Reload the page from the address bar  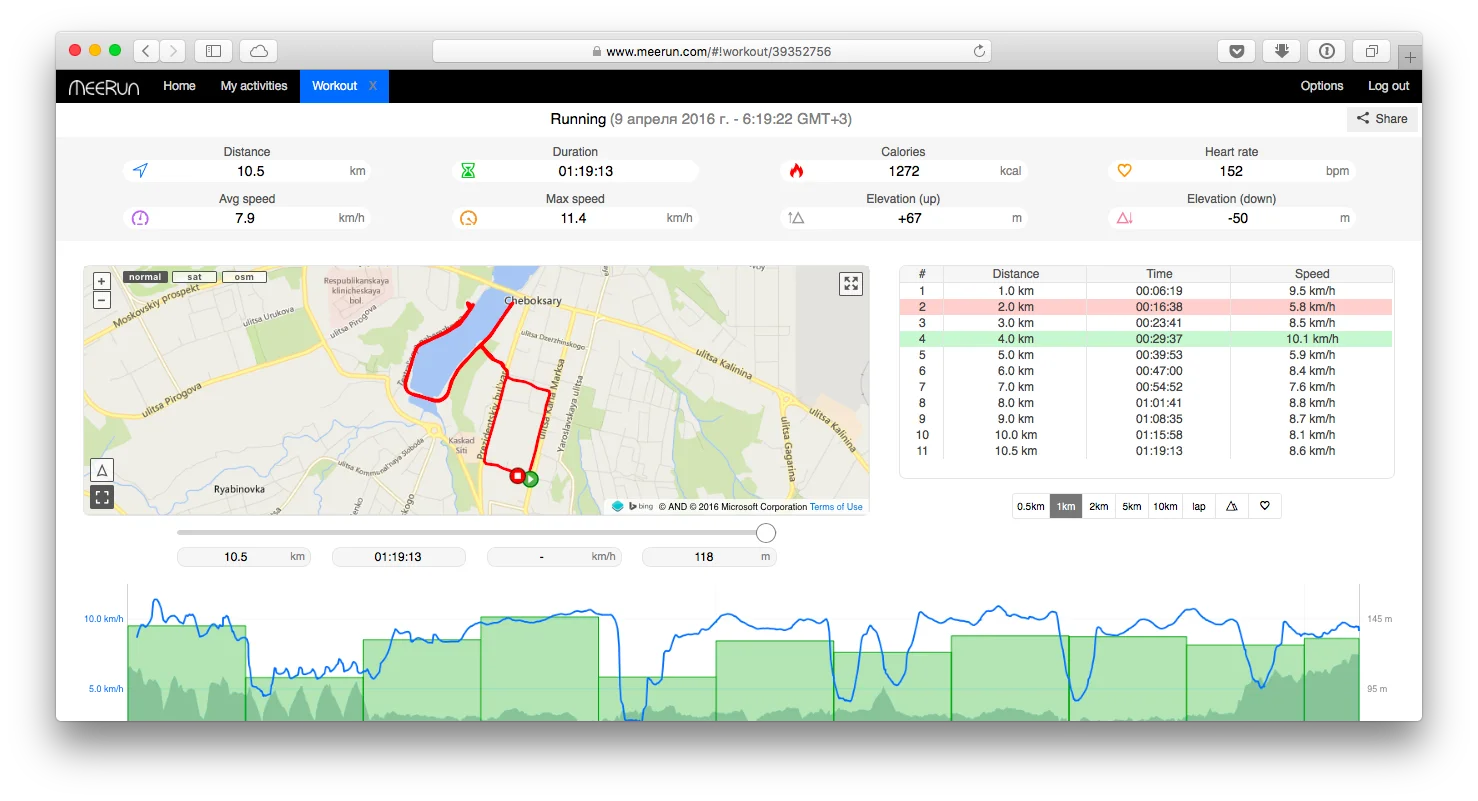click(979, 51)
